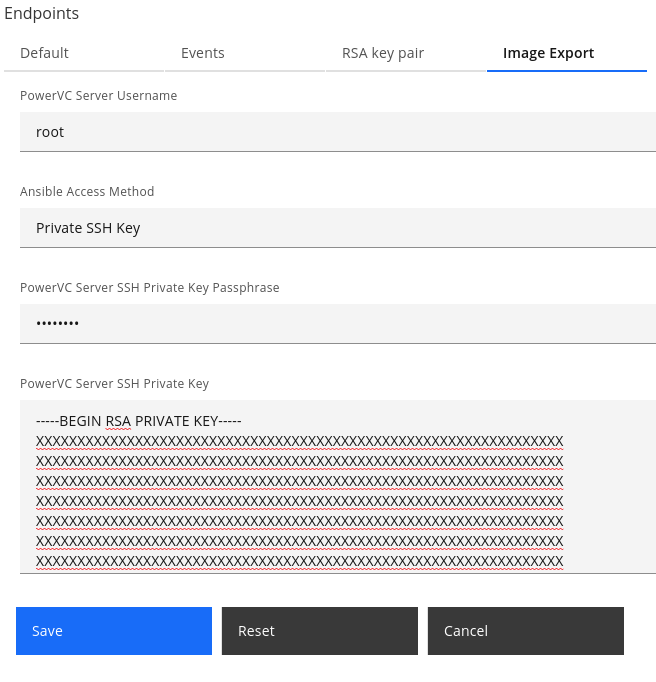656x682 pixels.
Task: Click the PowerVC Server Username field containing root
Action: 337,132
